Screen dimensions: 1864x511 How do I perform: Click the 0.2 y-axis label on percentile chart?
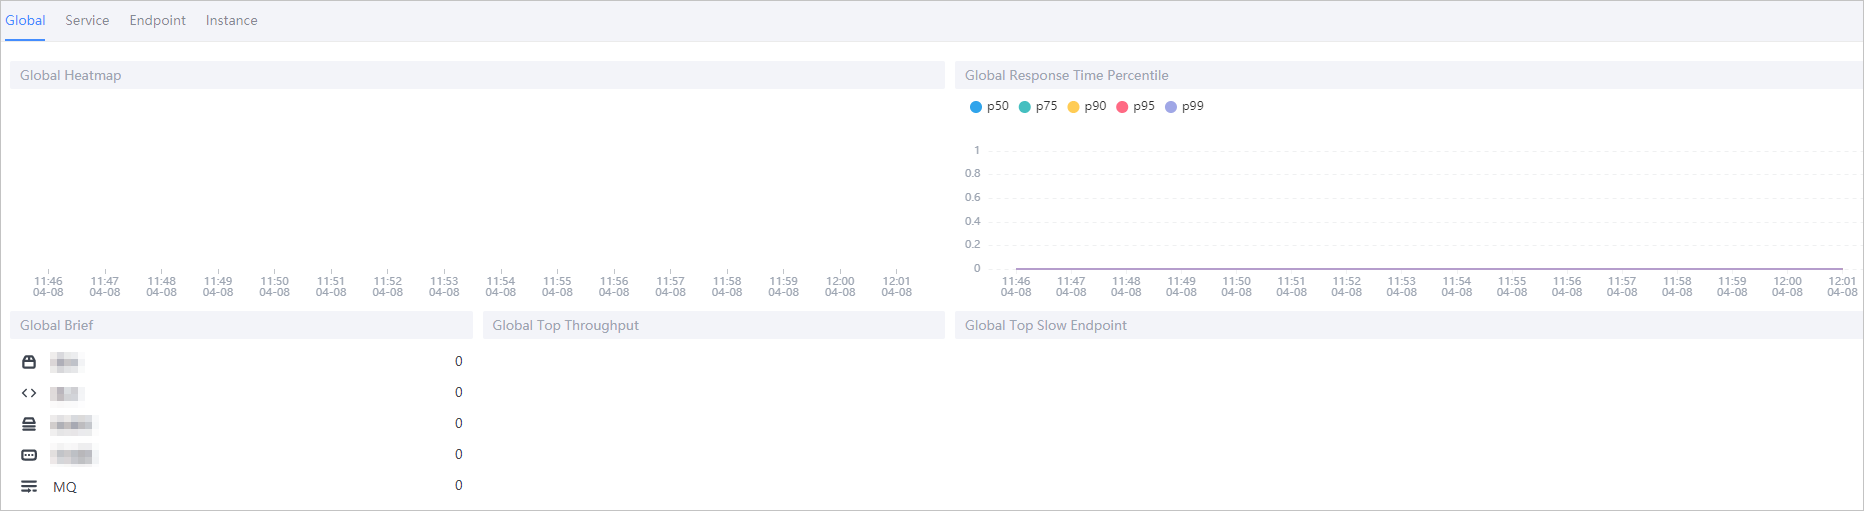(972, 244)
